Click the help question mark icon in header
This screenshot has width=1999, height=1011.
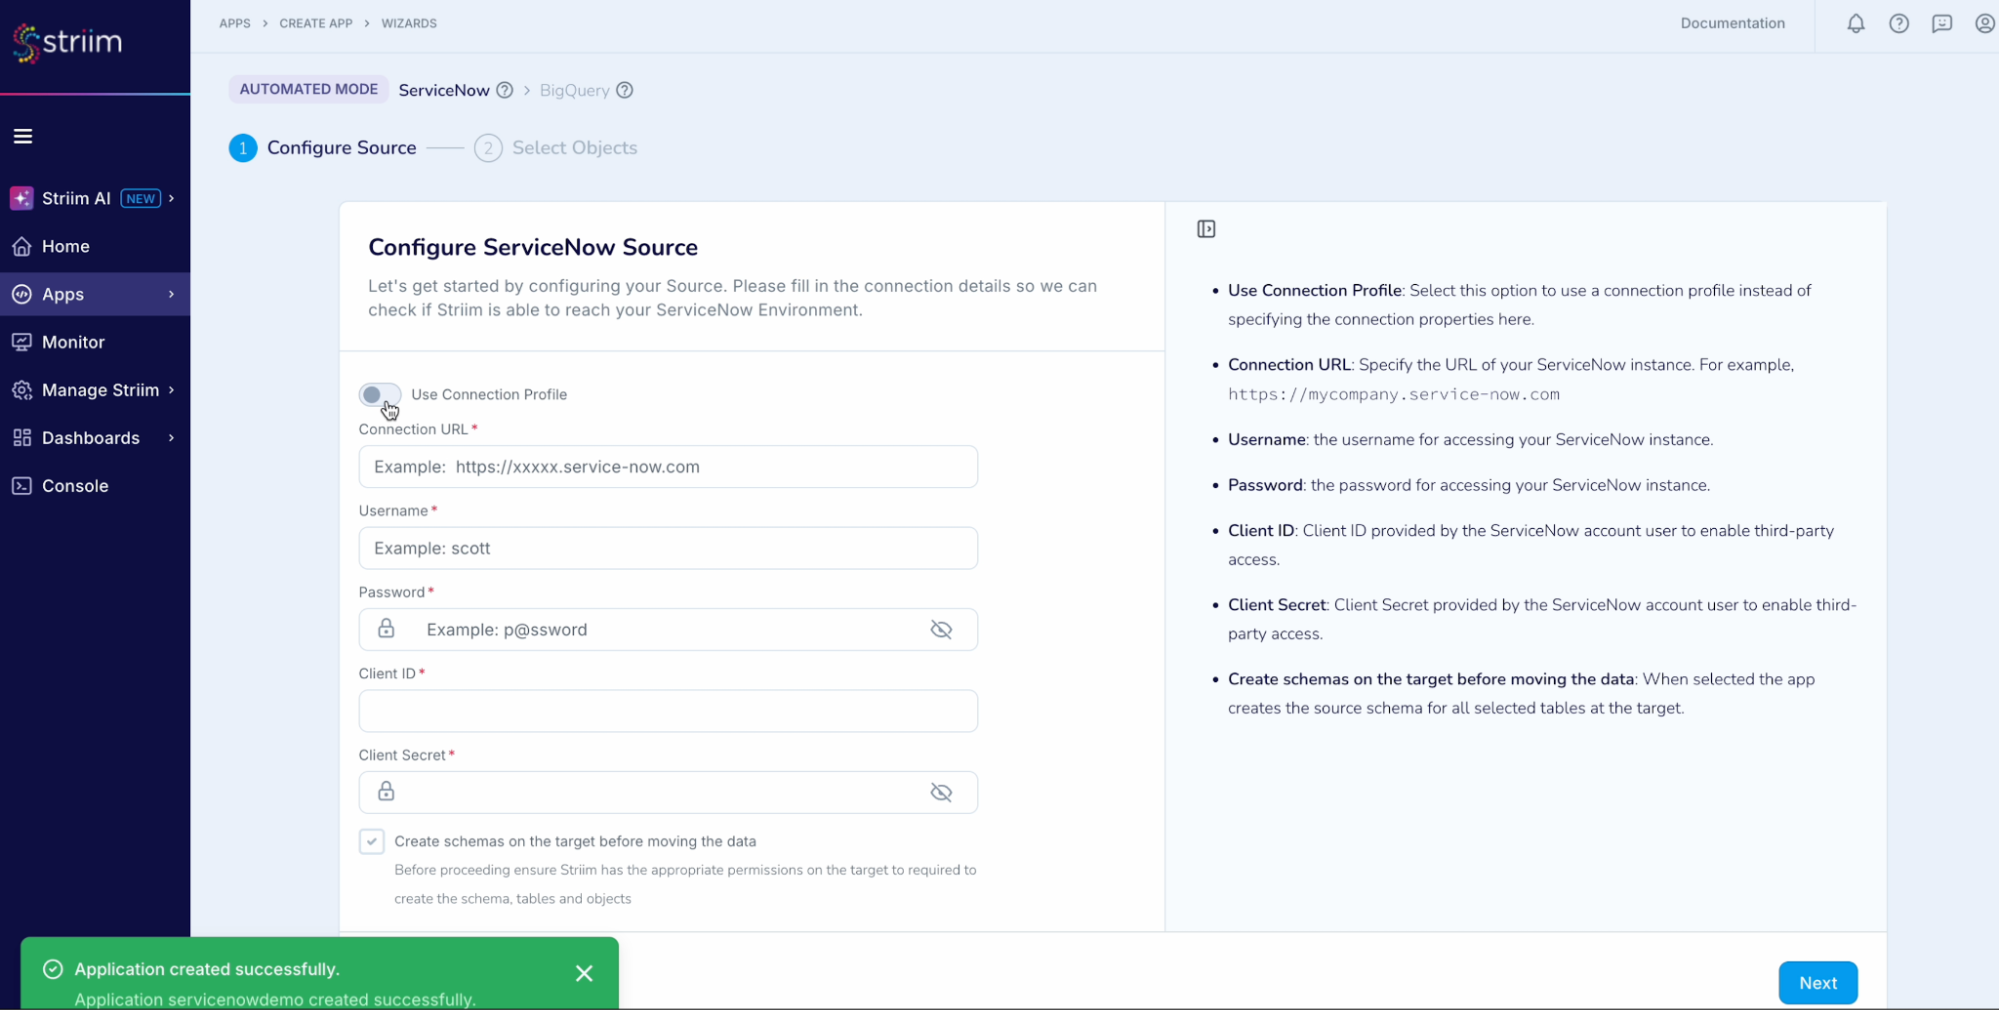[x=1899, y=23]
